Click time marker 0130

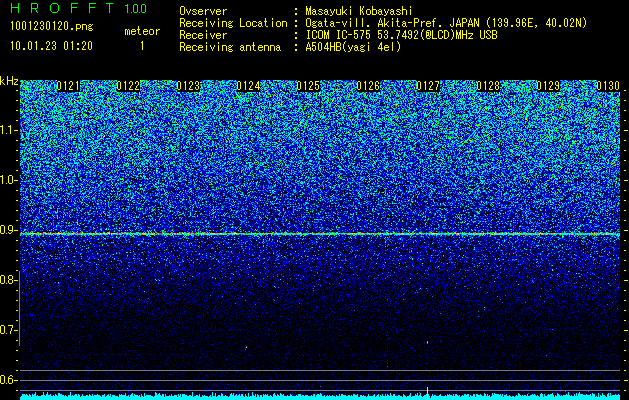tap(608, 86)
